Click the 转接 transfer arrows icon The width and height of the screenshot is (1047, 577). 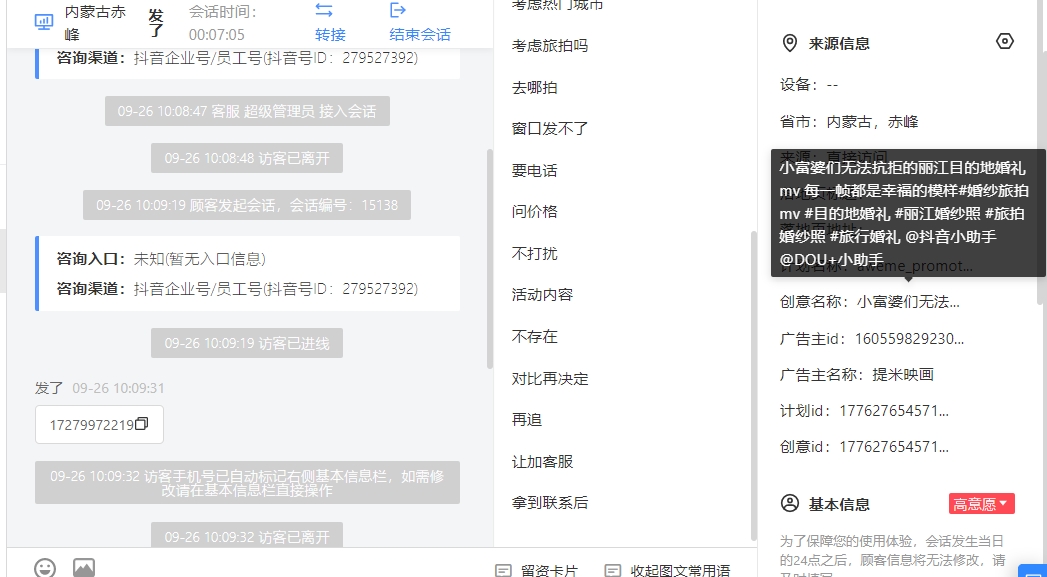(x=324, y=10)
